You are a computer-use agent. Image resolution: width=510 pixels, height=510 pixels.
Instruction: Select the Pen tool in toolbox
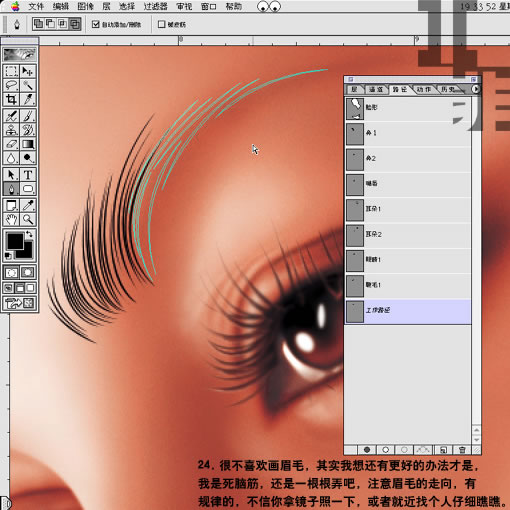pyautogui.click(x=11, y=189)
